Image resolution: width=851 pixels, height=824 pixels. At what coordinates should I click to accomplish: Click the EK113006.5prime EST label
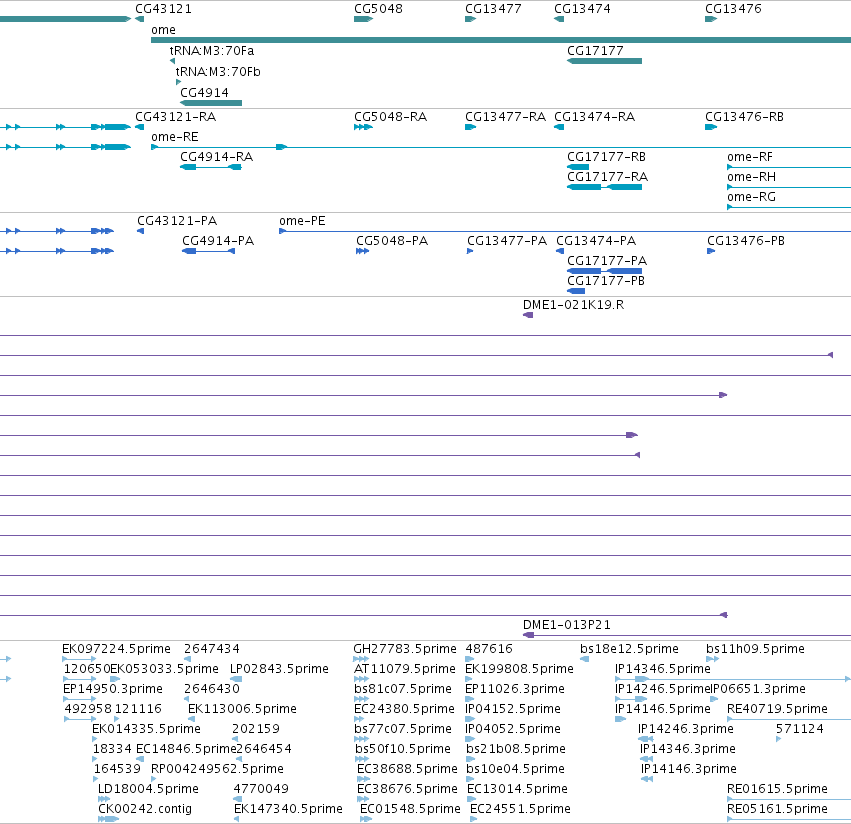(242, 709)
